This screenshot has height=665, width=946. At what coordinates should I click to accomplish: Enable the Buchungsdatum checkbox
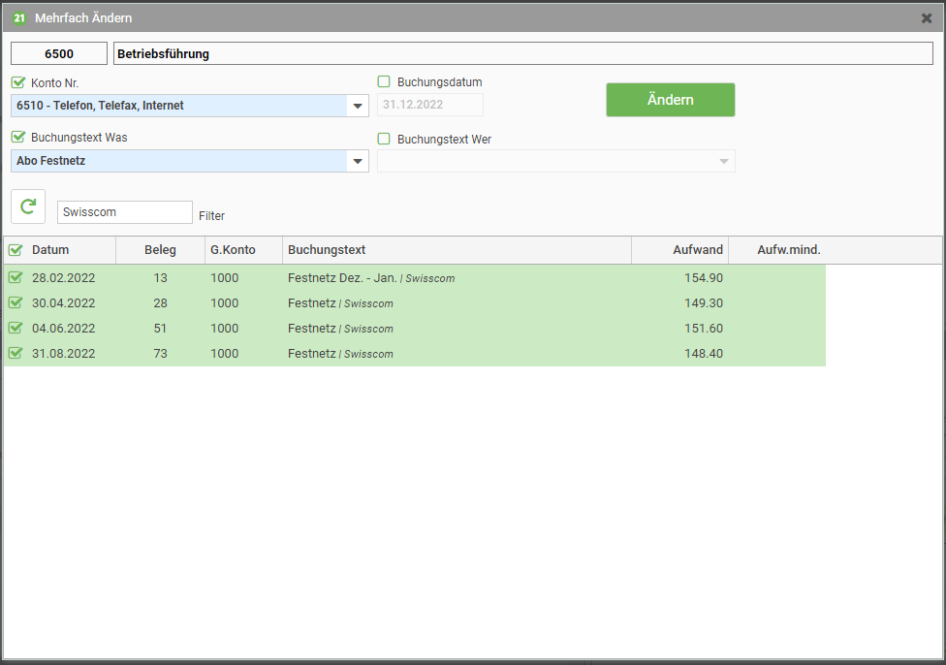(x=384, y=81)
